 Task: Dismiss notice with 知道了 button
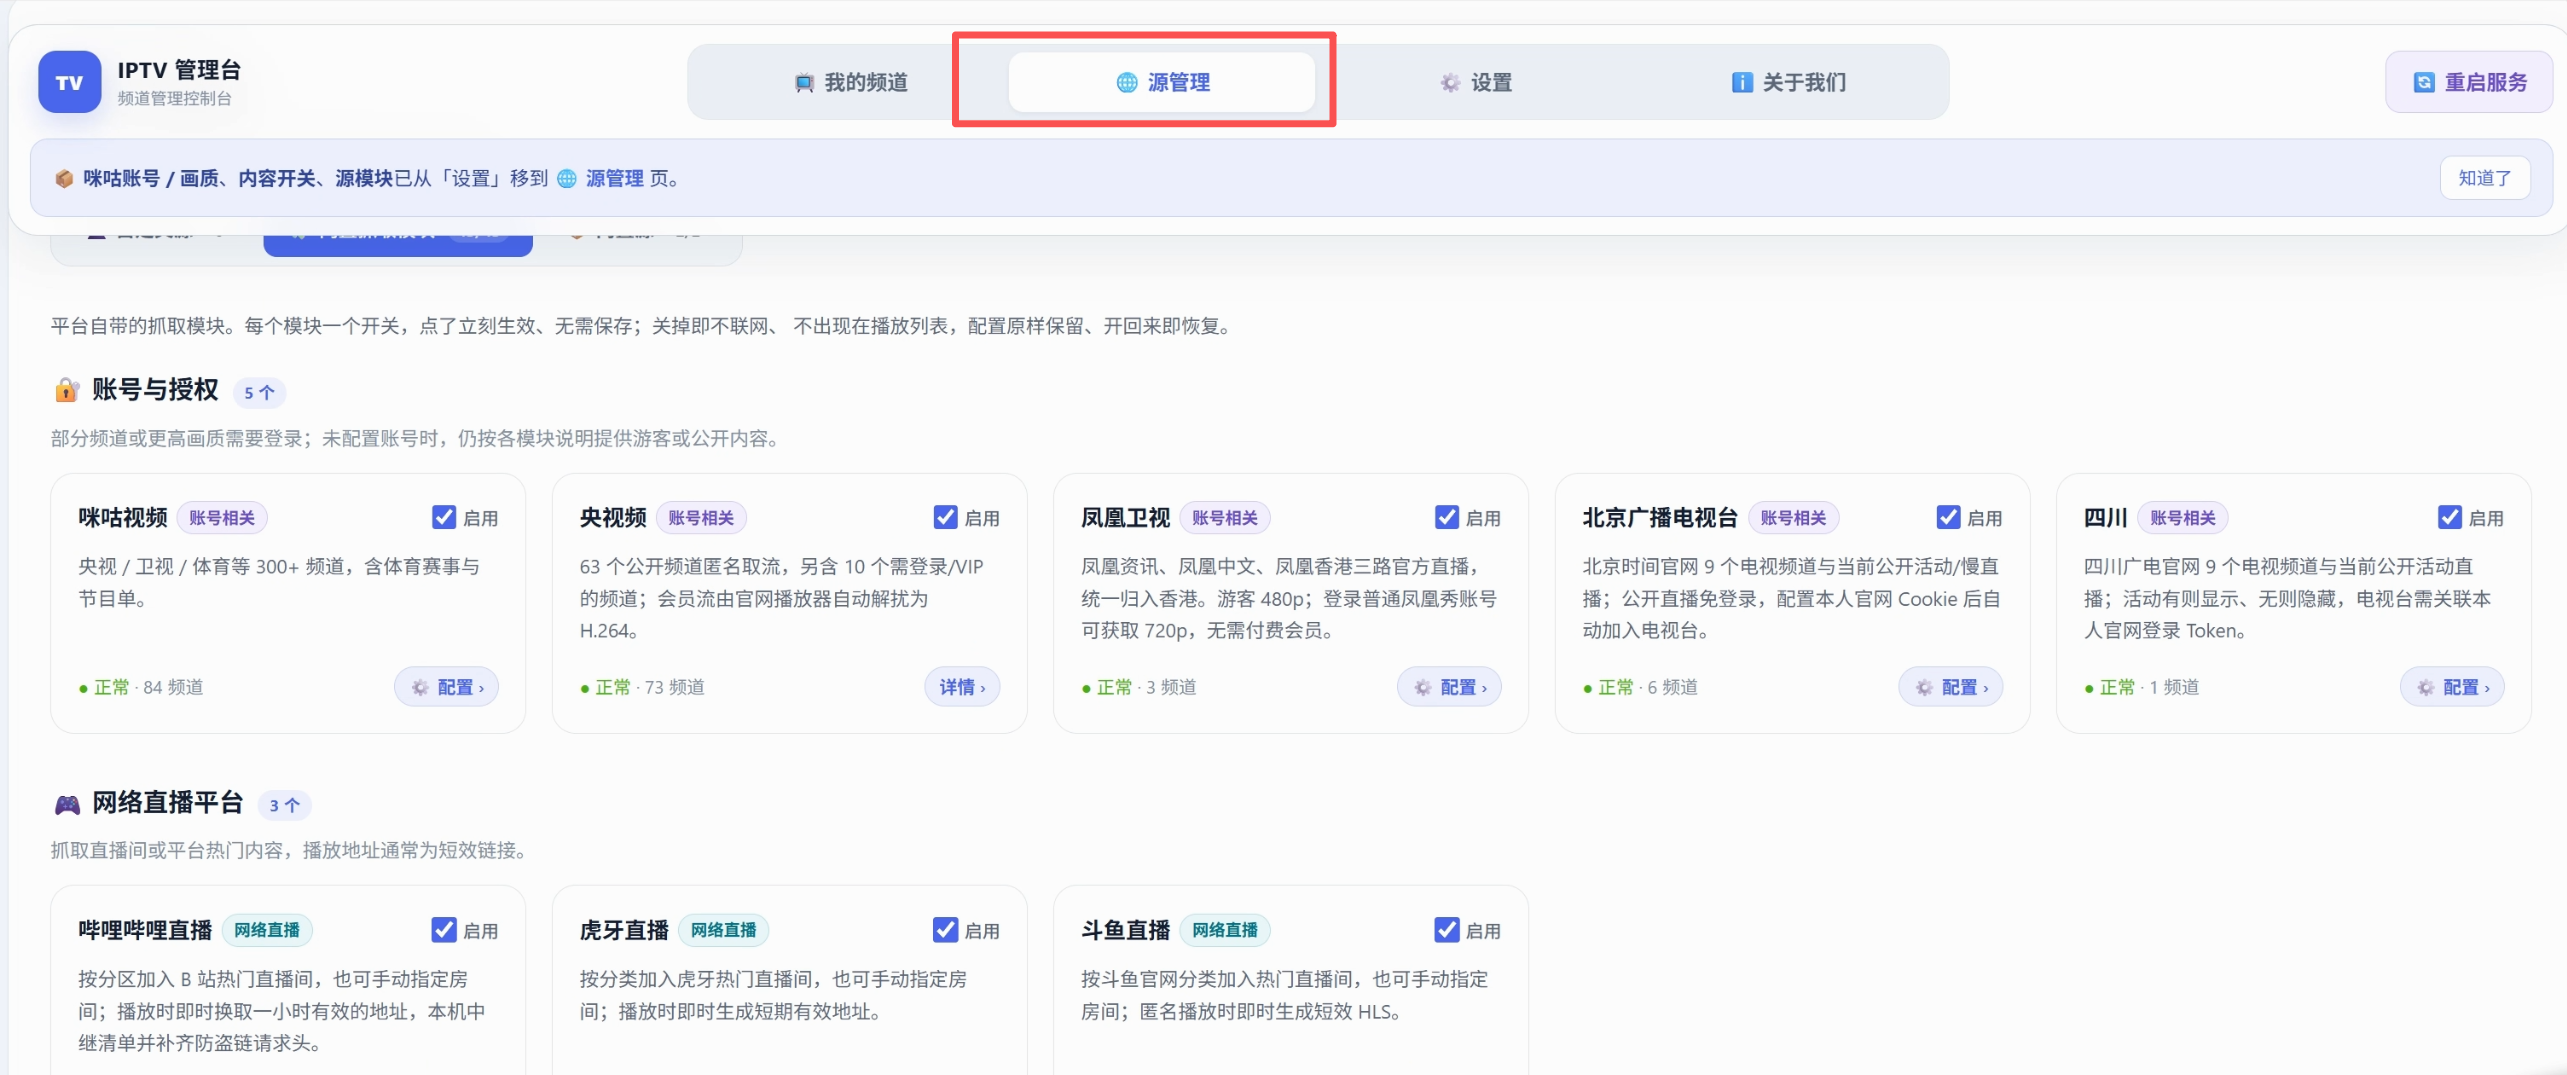(x=2484, y=178)
